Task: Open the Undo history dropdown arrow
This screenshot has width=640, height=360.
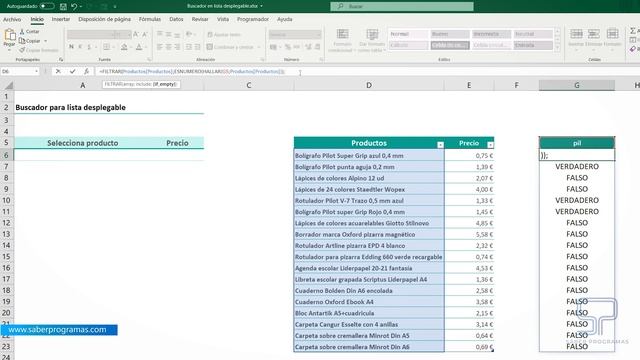Action: pyautogui.click(x=81, y=7)
